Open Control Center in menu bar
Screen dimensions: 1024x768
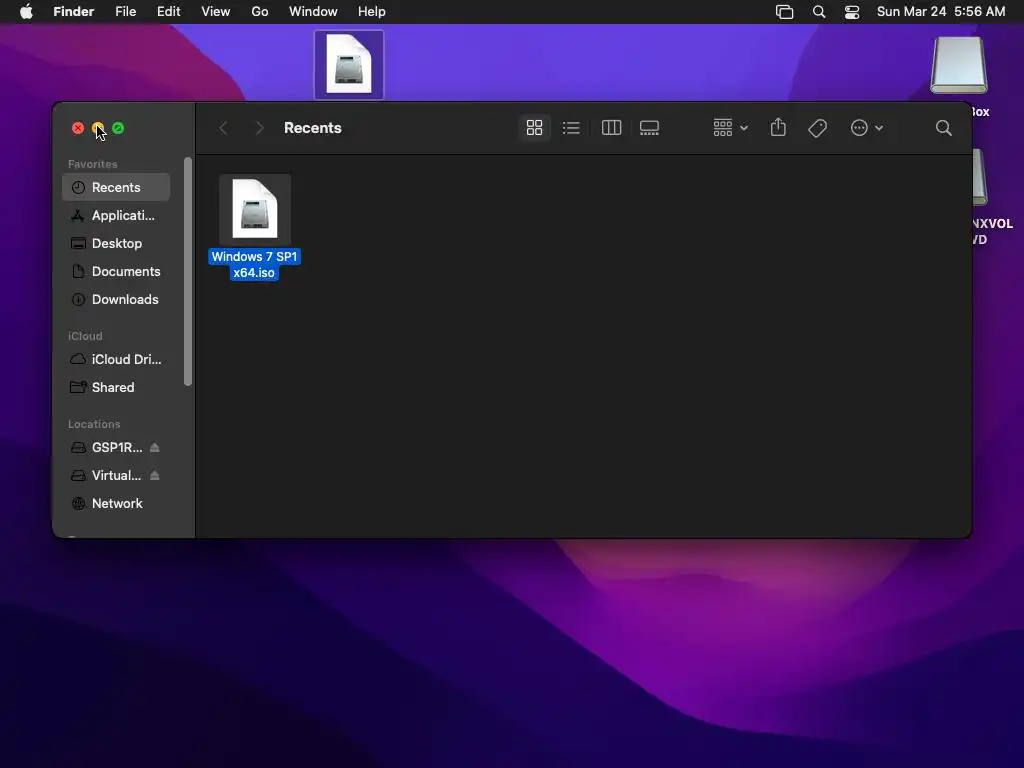(x=852, y=12)
